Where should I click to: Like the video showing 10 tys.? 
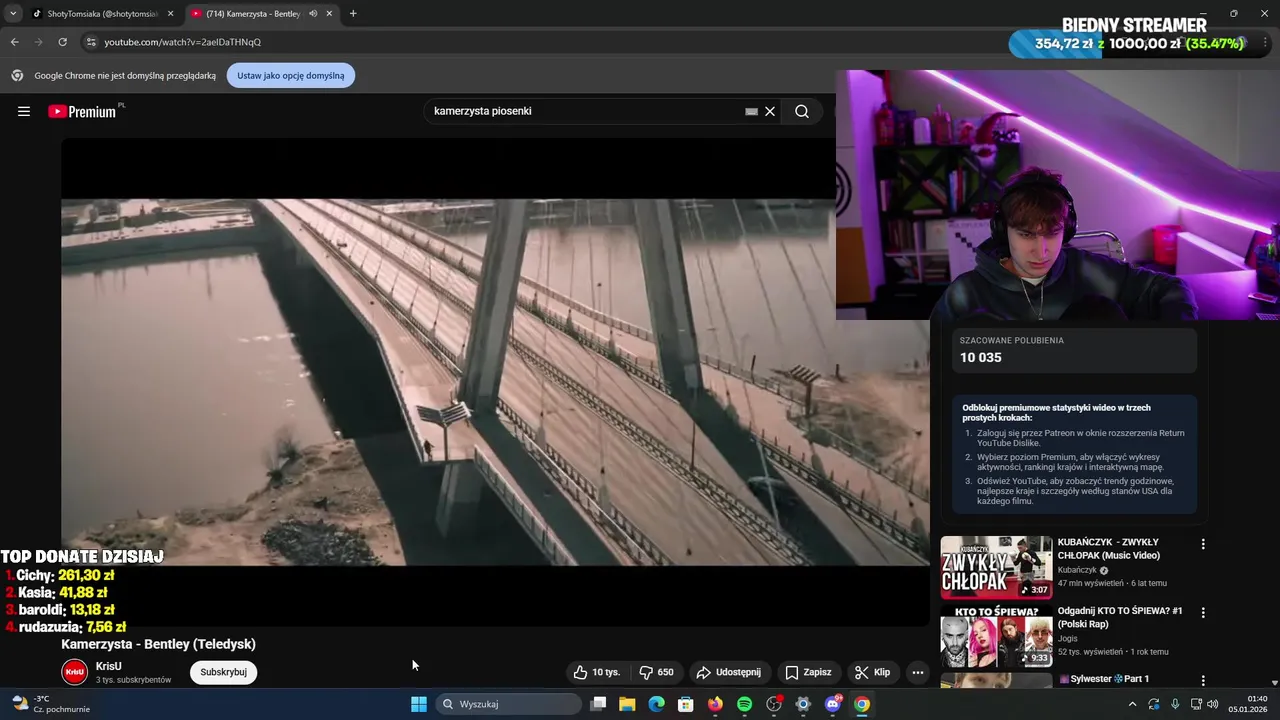pos(597,672)
